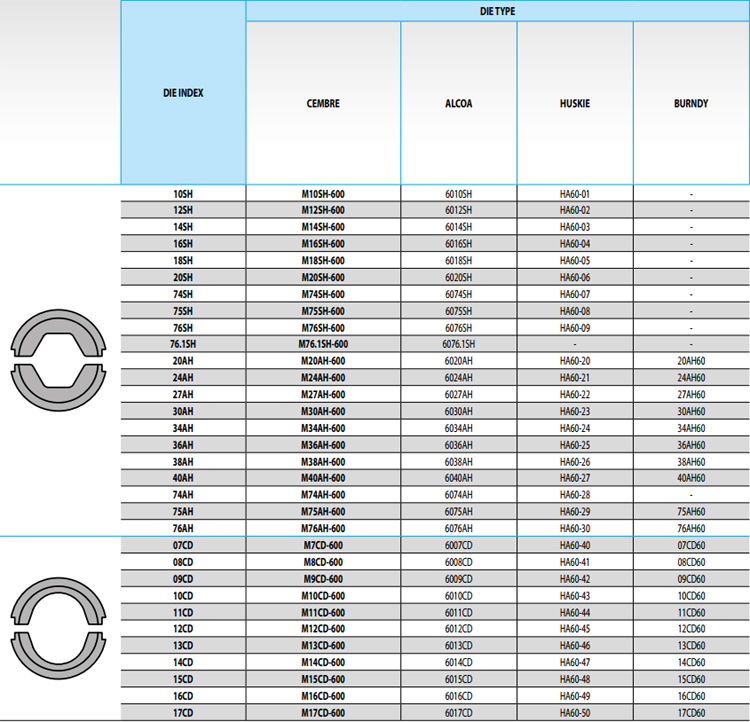750x722 pixels.
Task: Click die index cell 76.1SH
Action: pos(183,344)
